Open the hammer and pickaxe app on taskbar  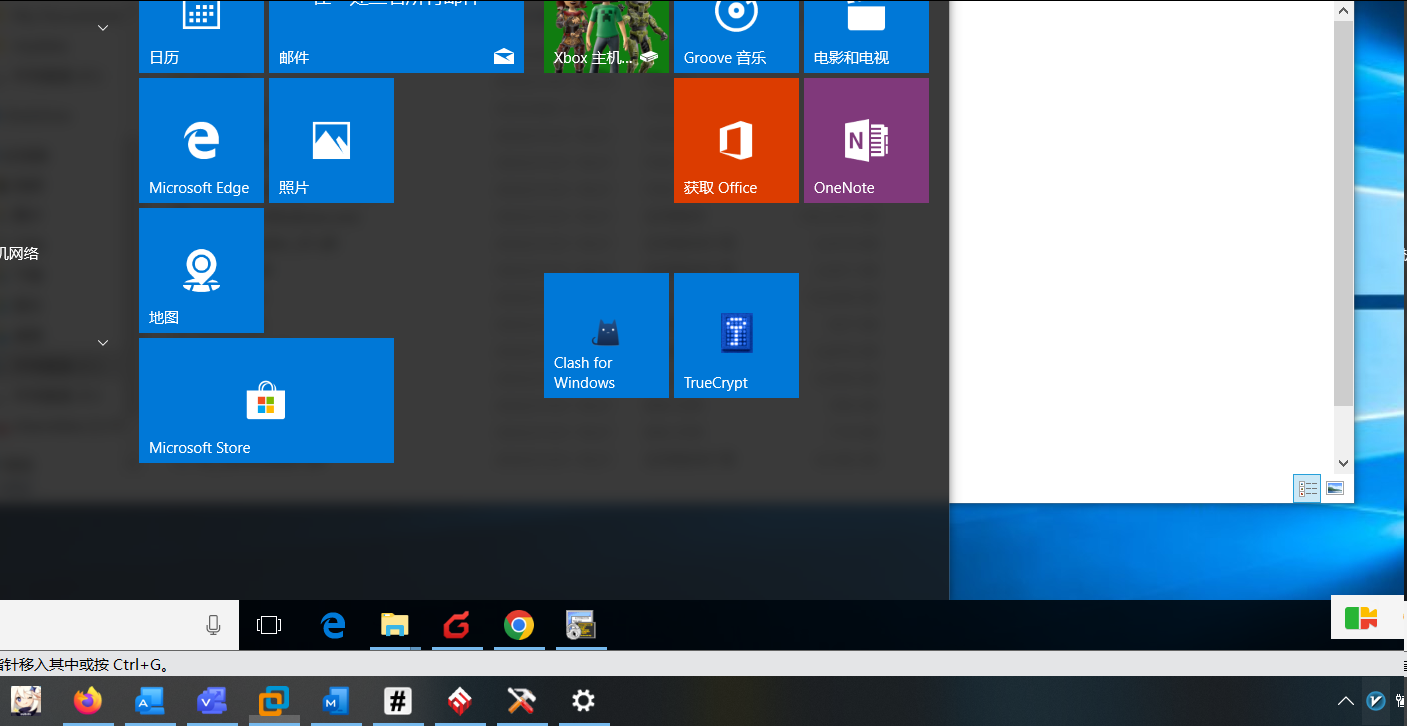click(x=521, y=701)
